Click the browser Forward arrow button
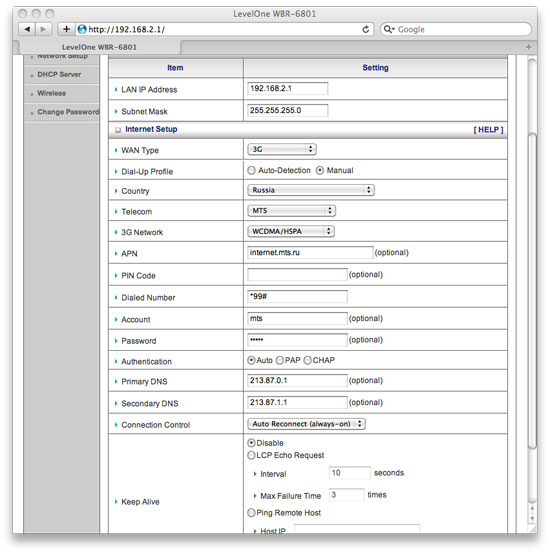This screenshot has width=550, height=553. click(43, 29)
